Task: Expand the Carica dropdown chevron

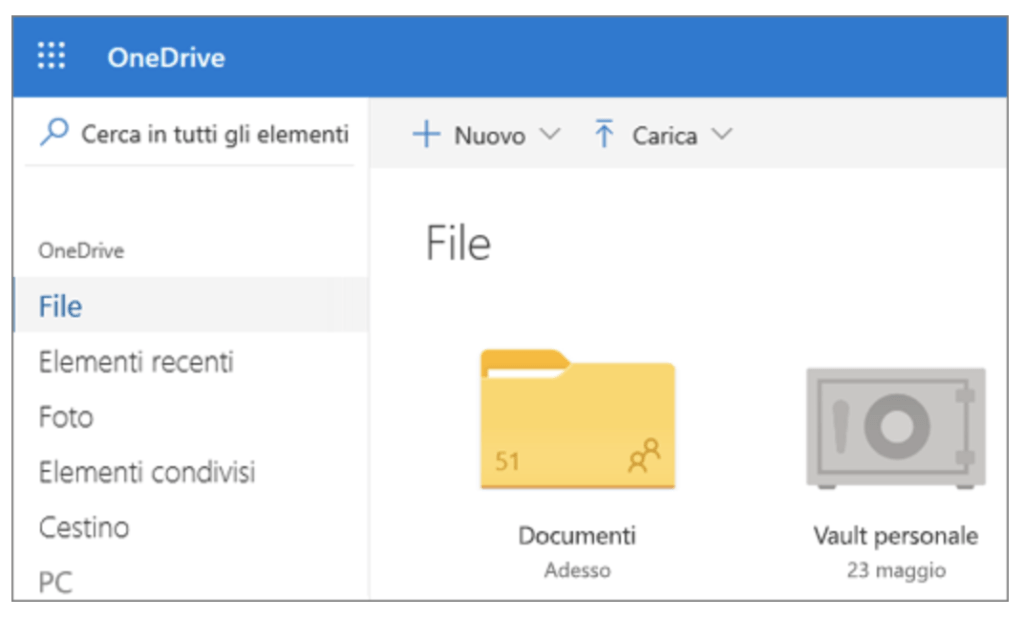Action: 722,135
